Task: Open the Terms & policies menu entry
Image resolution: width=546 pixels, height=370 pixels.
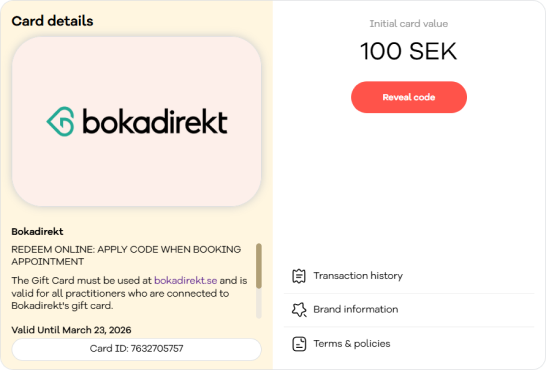Action: pyautogui.click(x=409, y=344)
